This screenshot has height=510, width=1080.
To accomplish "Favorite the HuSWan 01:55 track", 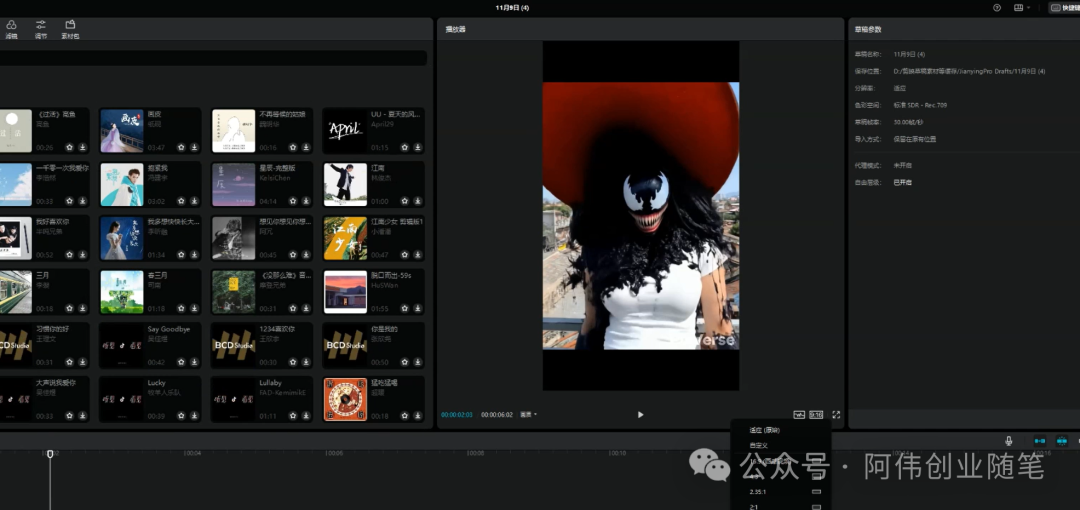I will (404, 308).
